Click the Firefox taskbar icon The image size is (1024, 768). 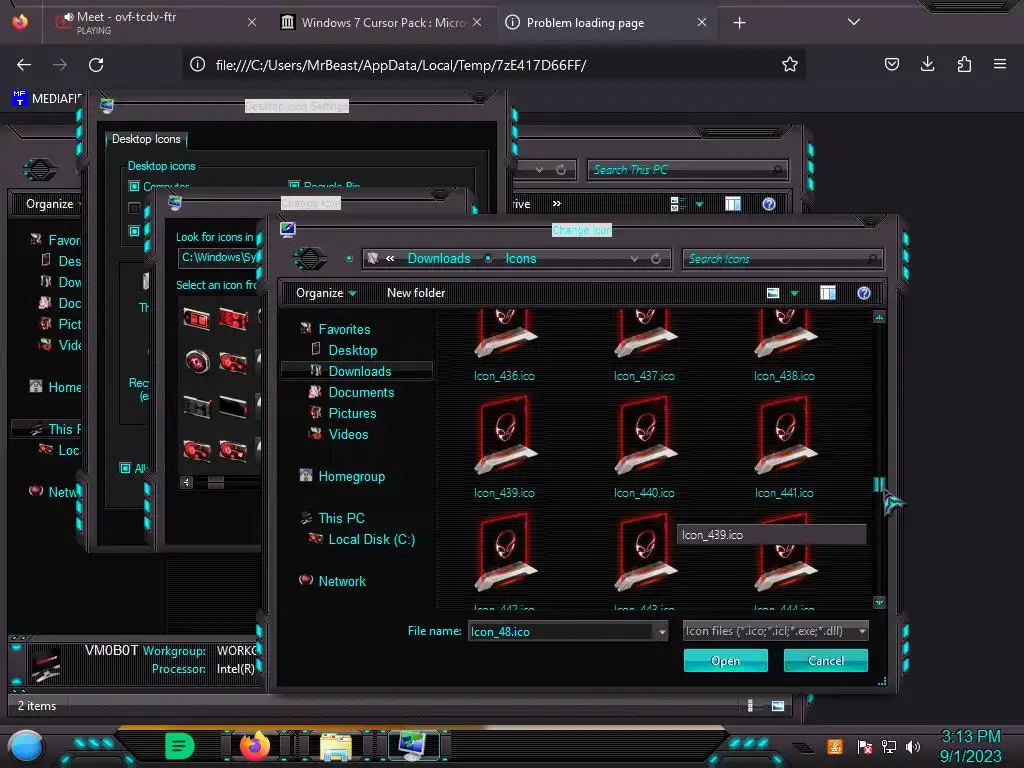click(255, 746)
